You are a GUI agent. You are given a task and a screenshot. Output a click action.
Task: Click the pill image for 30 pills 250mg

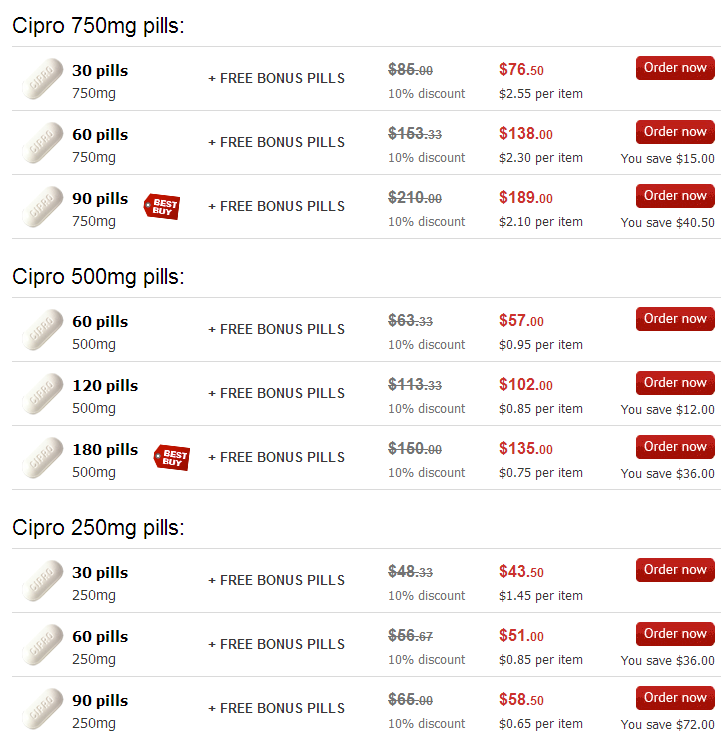pos(42,581)
